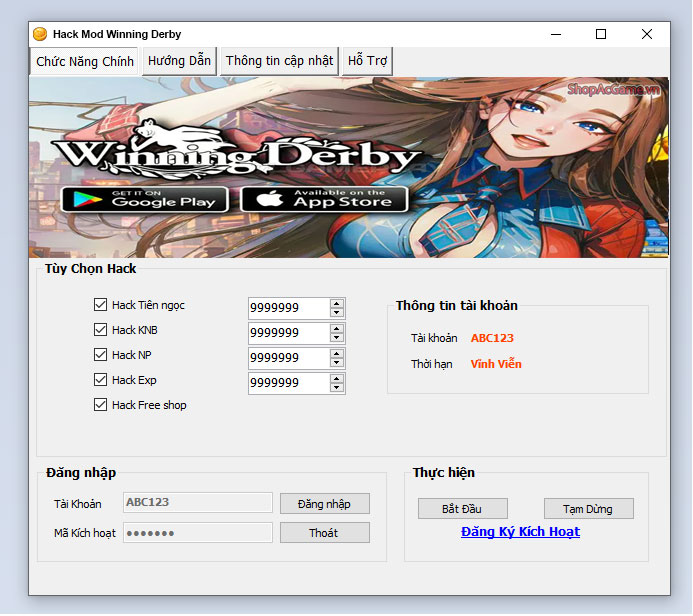Open the Đăng Ký Kích Hoạt link
The width and height of the screenshot is (693, 616).
click(521, 532)
